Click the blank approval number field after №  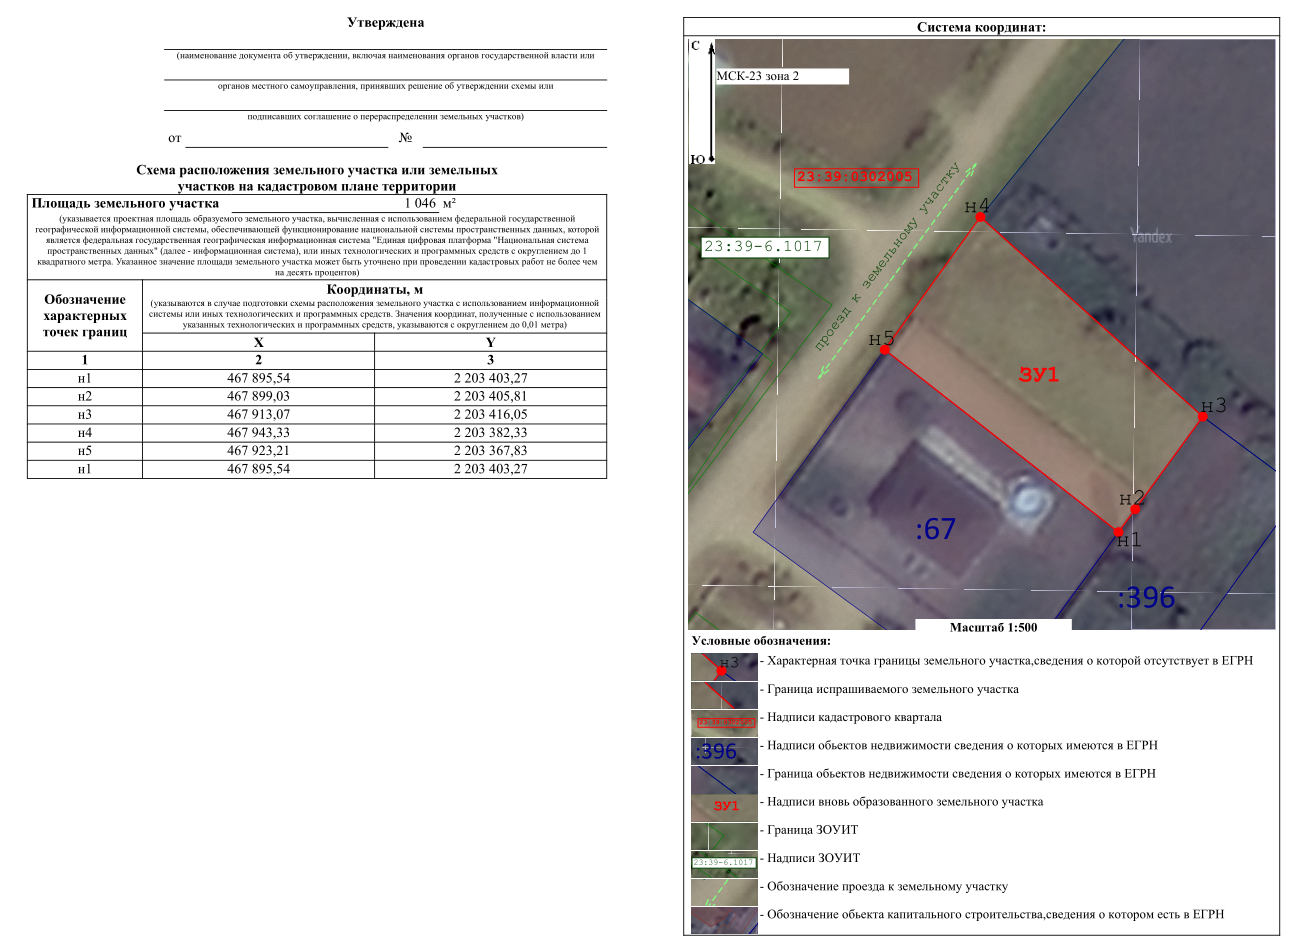(x=514, y=139)
